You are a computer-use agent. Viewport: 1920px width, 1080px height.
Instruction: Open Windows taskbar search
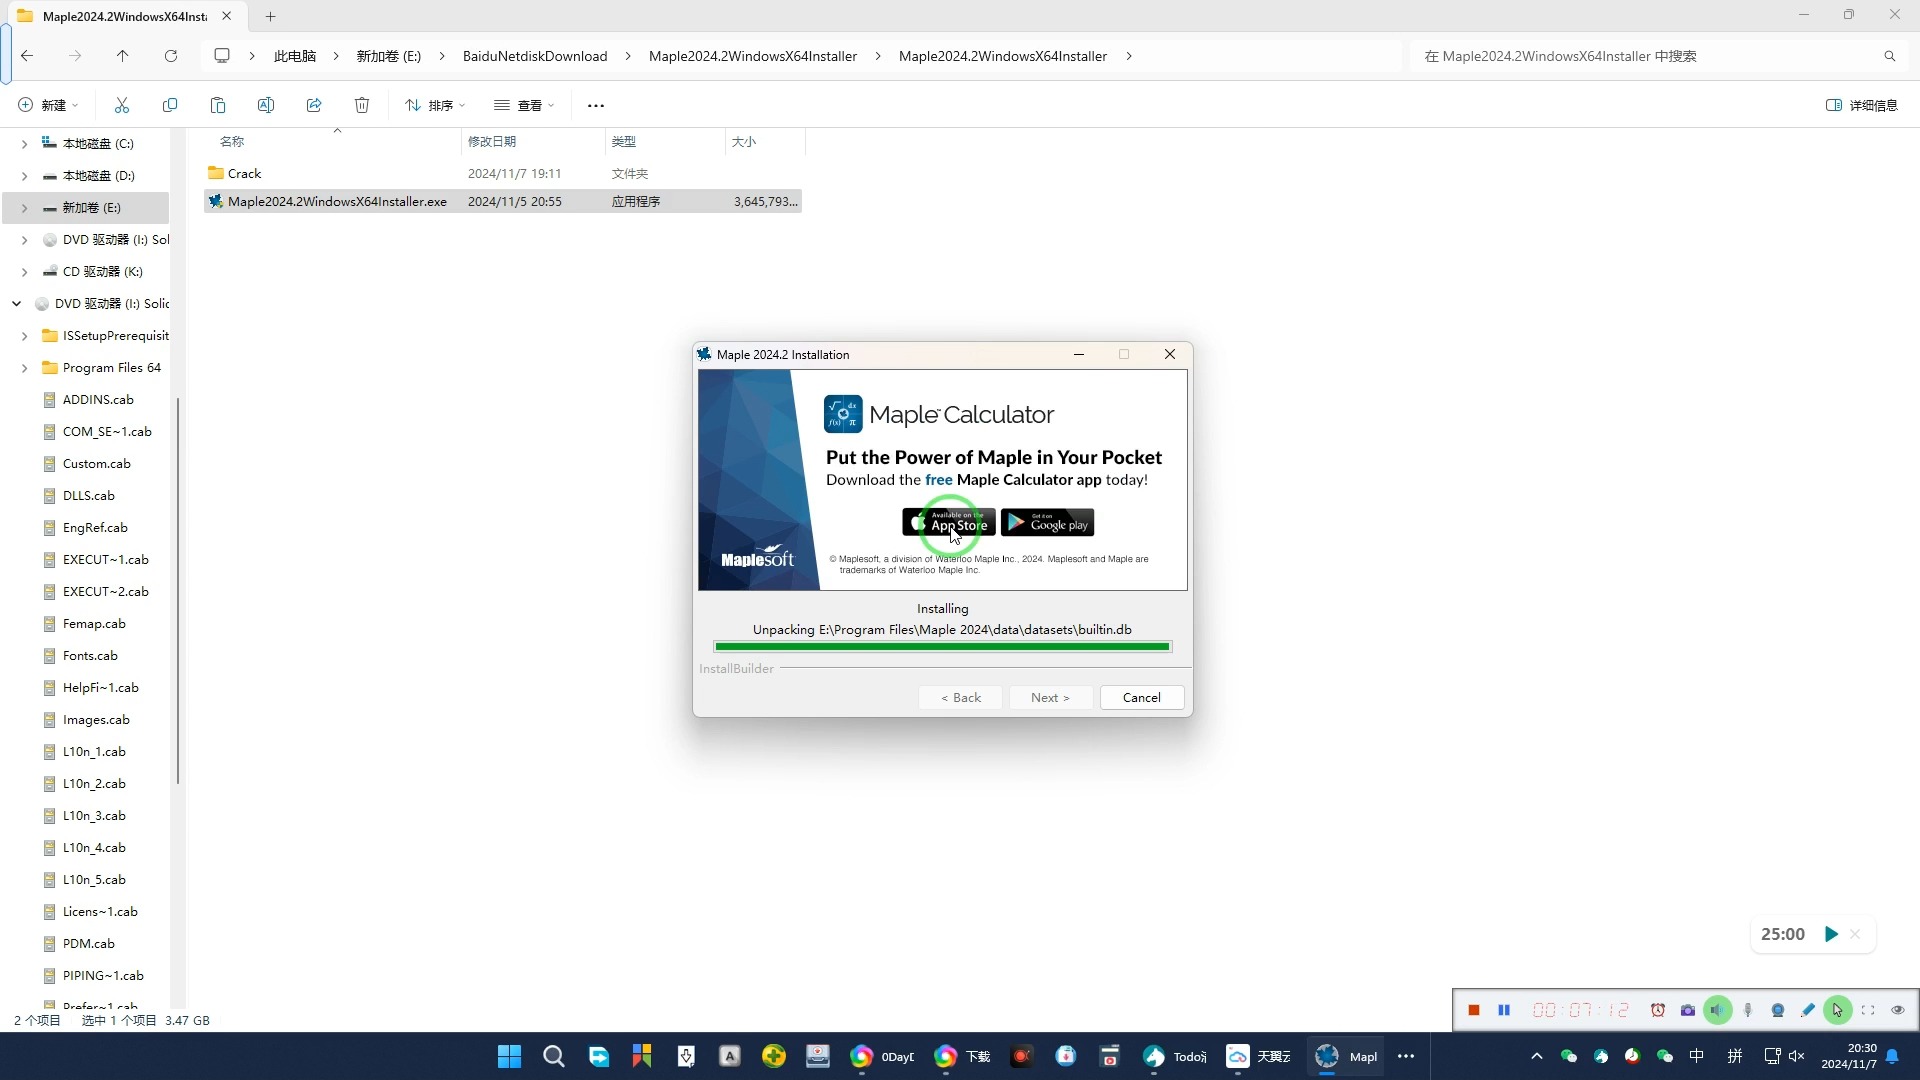click(x=553, y=1056)
